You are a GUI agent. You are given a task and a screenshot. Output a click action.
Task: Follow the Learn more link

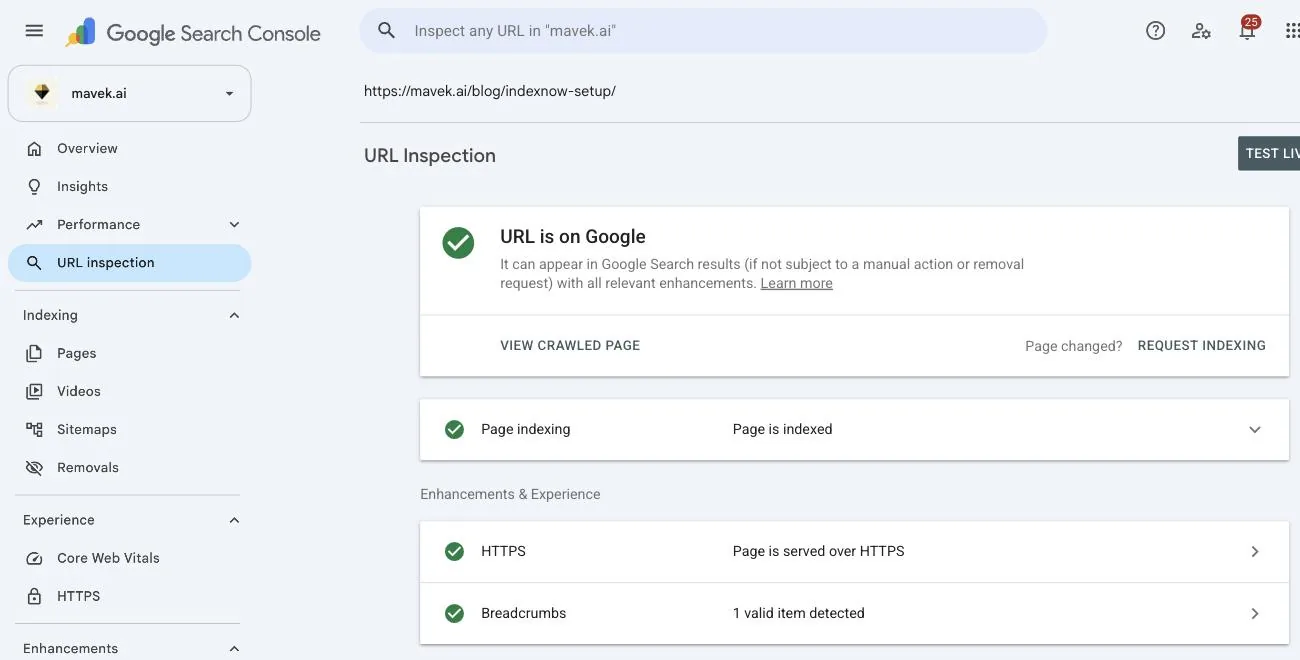pos(796,283)
